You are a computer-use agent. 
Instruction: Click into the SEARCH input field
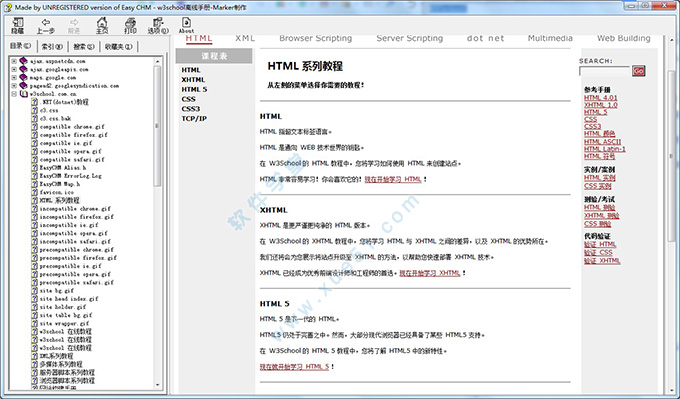(605, 71)
